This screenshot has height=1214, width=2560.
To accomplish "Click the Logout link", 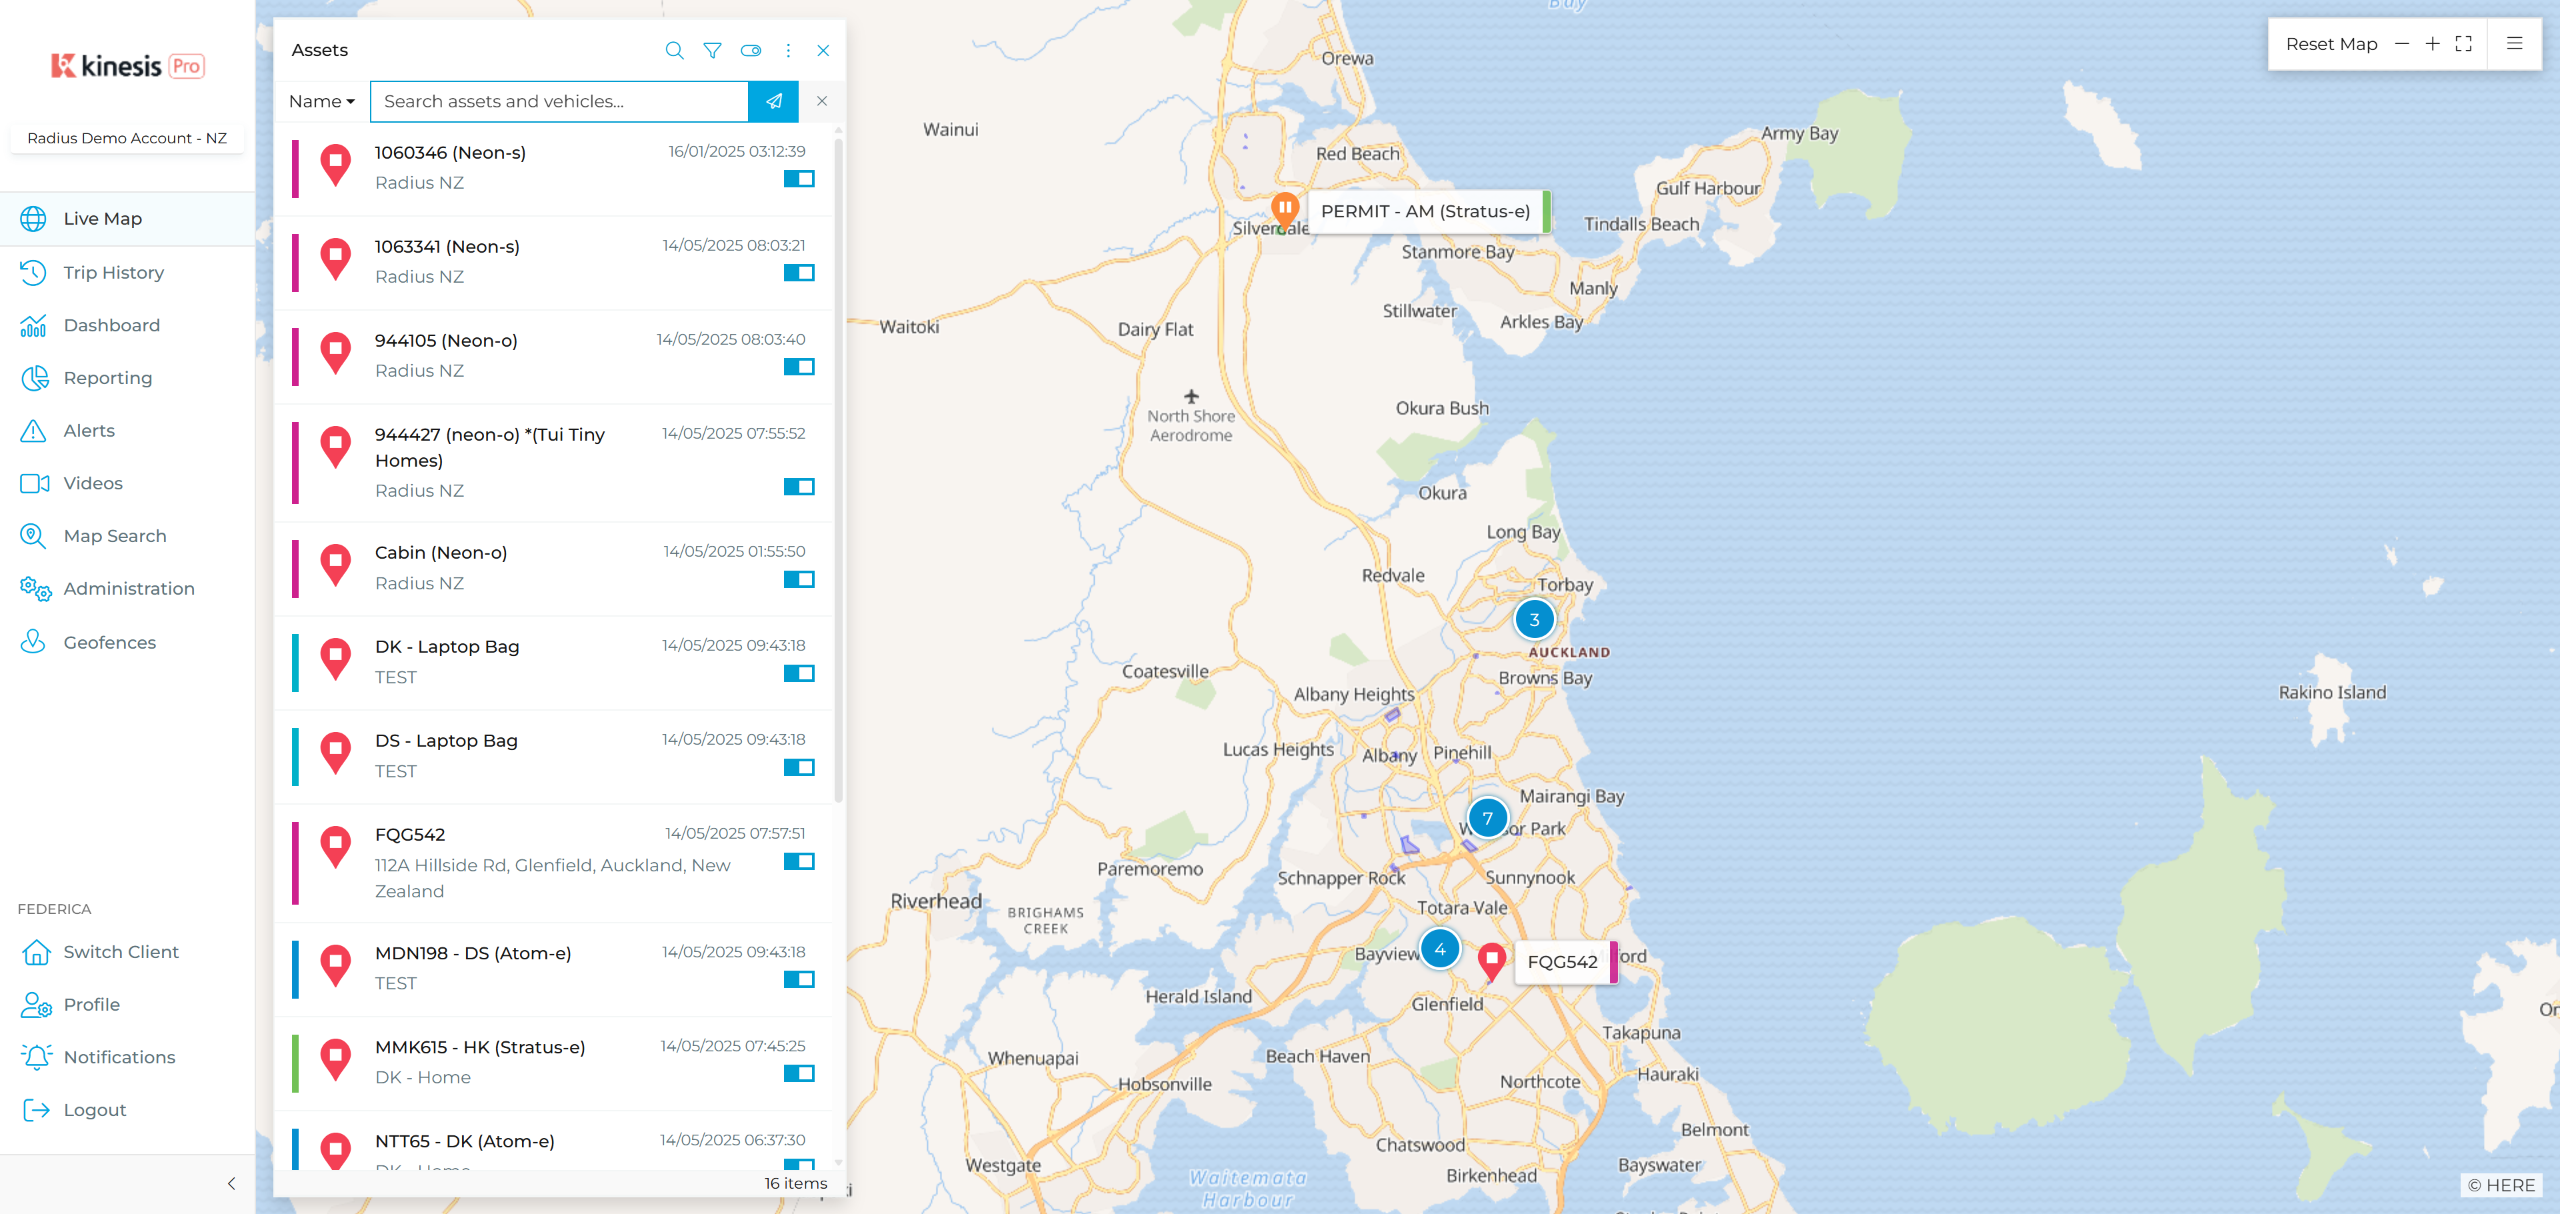I will (94, 1110).
